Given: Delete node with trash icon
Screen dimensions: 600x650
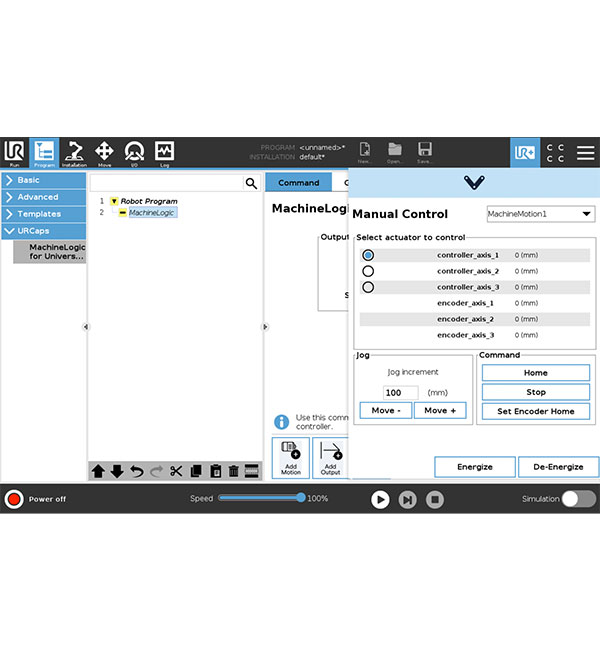Looking at the screenshot, I should (x=234, y=471).
